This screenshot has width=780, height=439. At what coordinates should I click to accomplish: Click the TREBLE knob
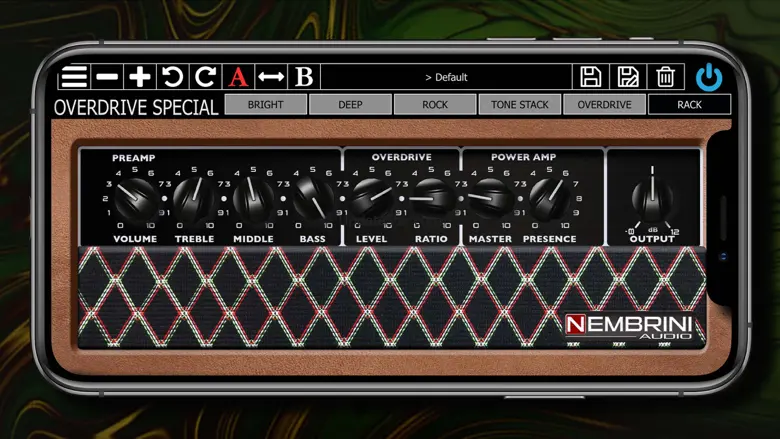(x=194, y=199)
